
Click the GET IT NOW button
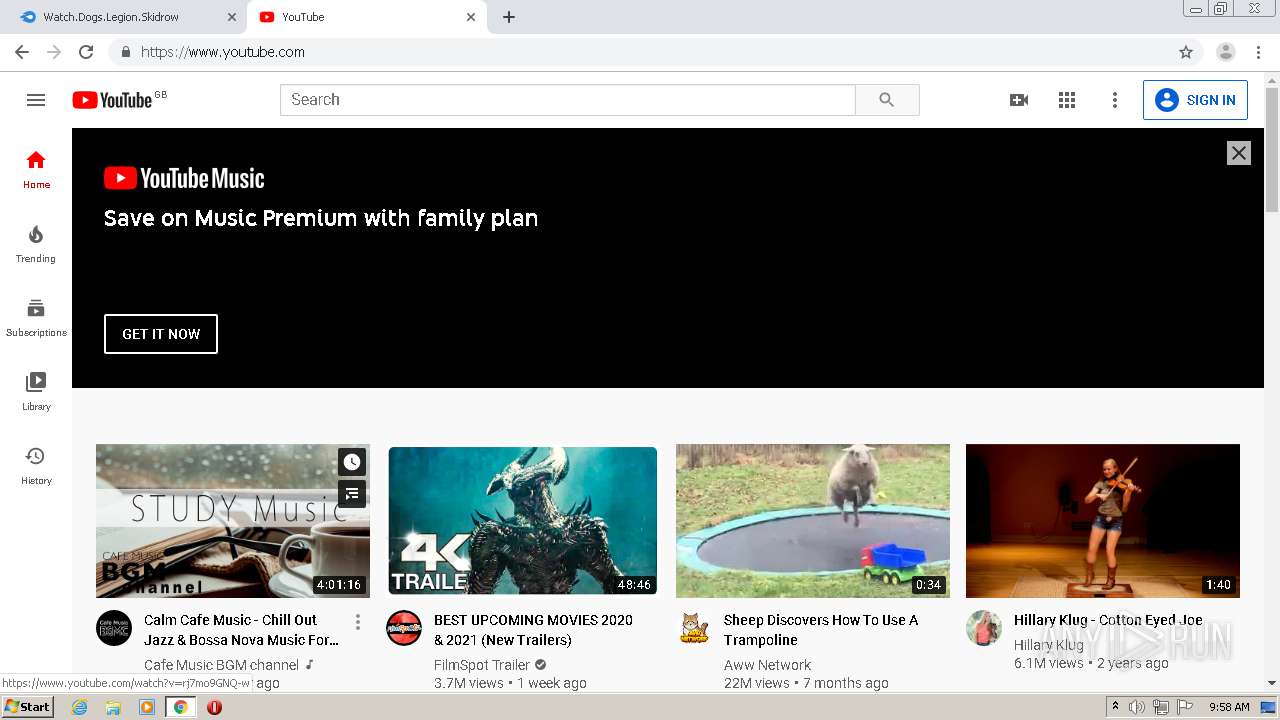(161, 334)
